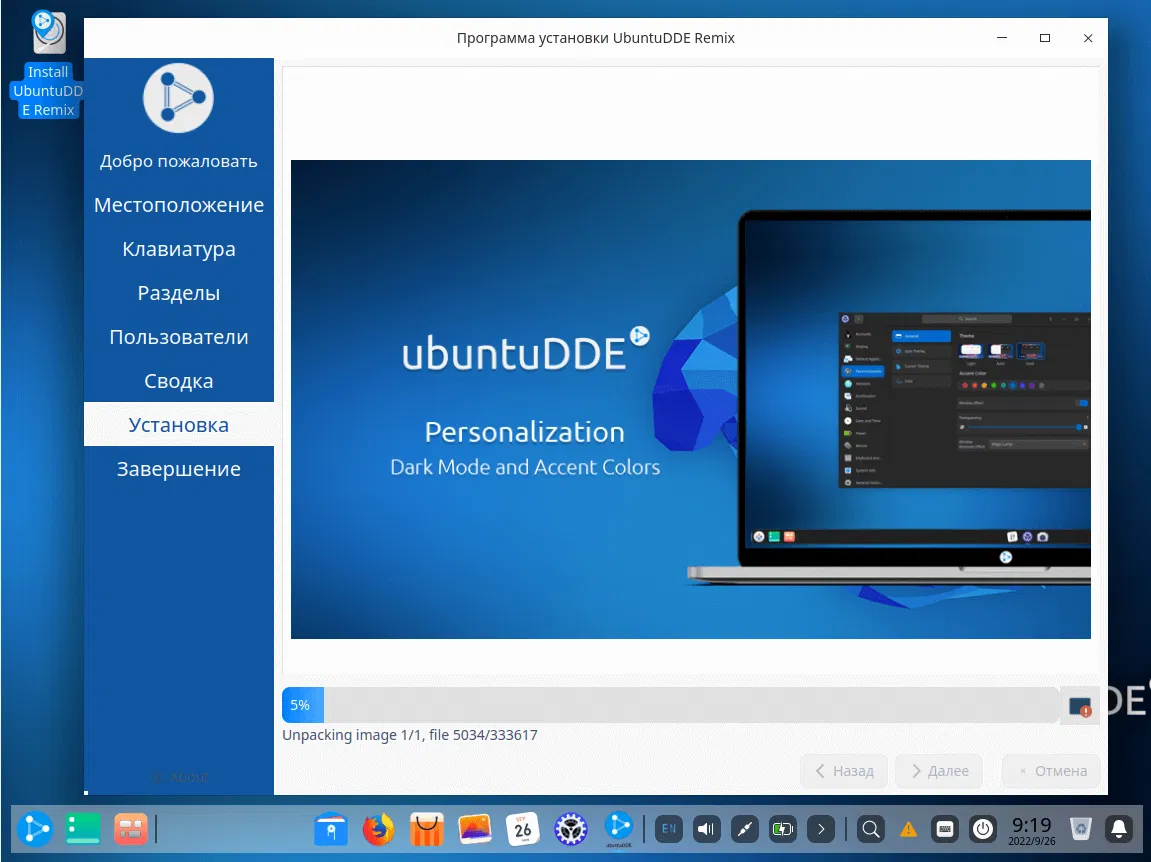Select the UbuntuDDE installer dock icon
Viewport: 1151px width, 862px height.
619,829
